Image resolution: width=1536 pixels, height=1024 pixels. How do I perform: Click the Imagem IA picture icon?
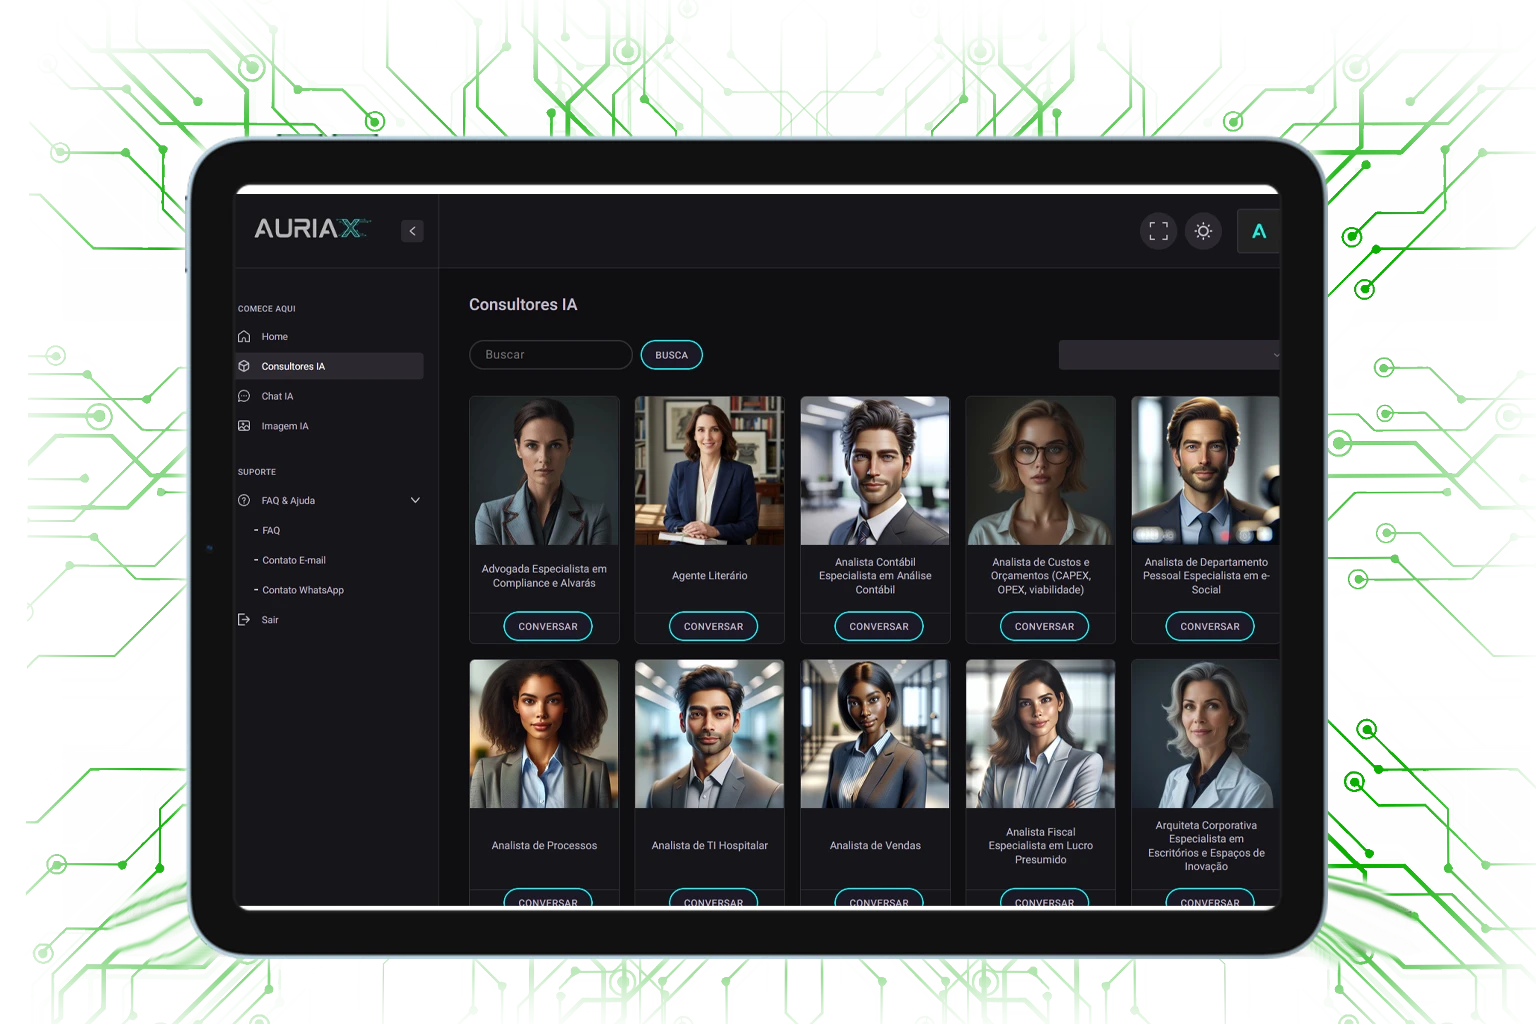tap(244, 426)
